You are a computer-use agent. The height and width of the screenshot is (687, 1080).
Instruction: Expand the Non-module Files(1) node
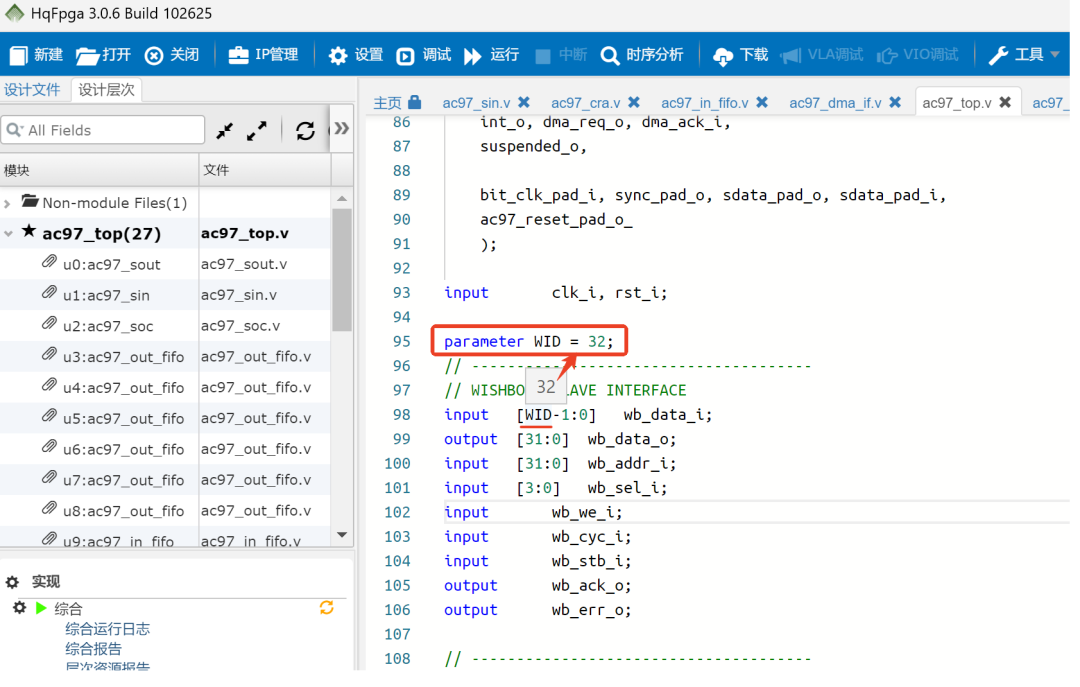pos(8,203)
